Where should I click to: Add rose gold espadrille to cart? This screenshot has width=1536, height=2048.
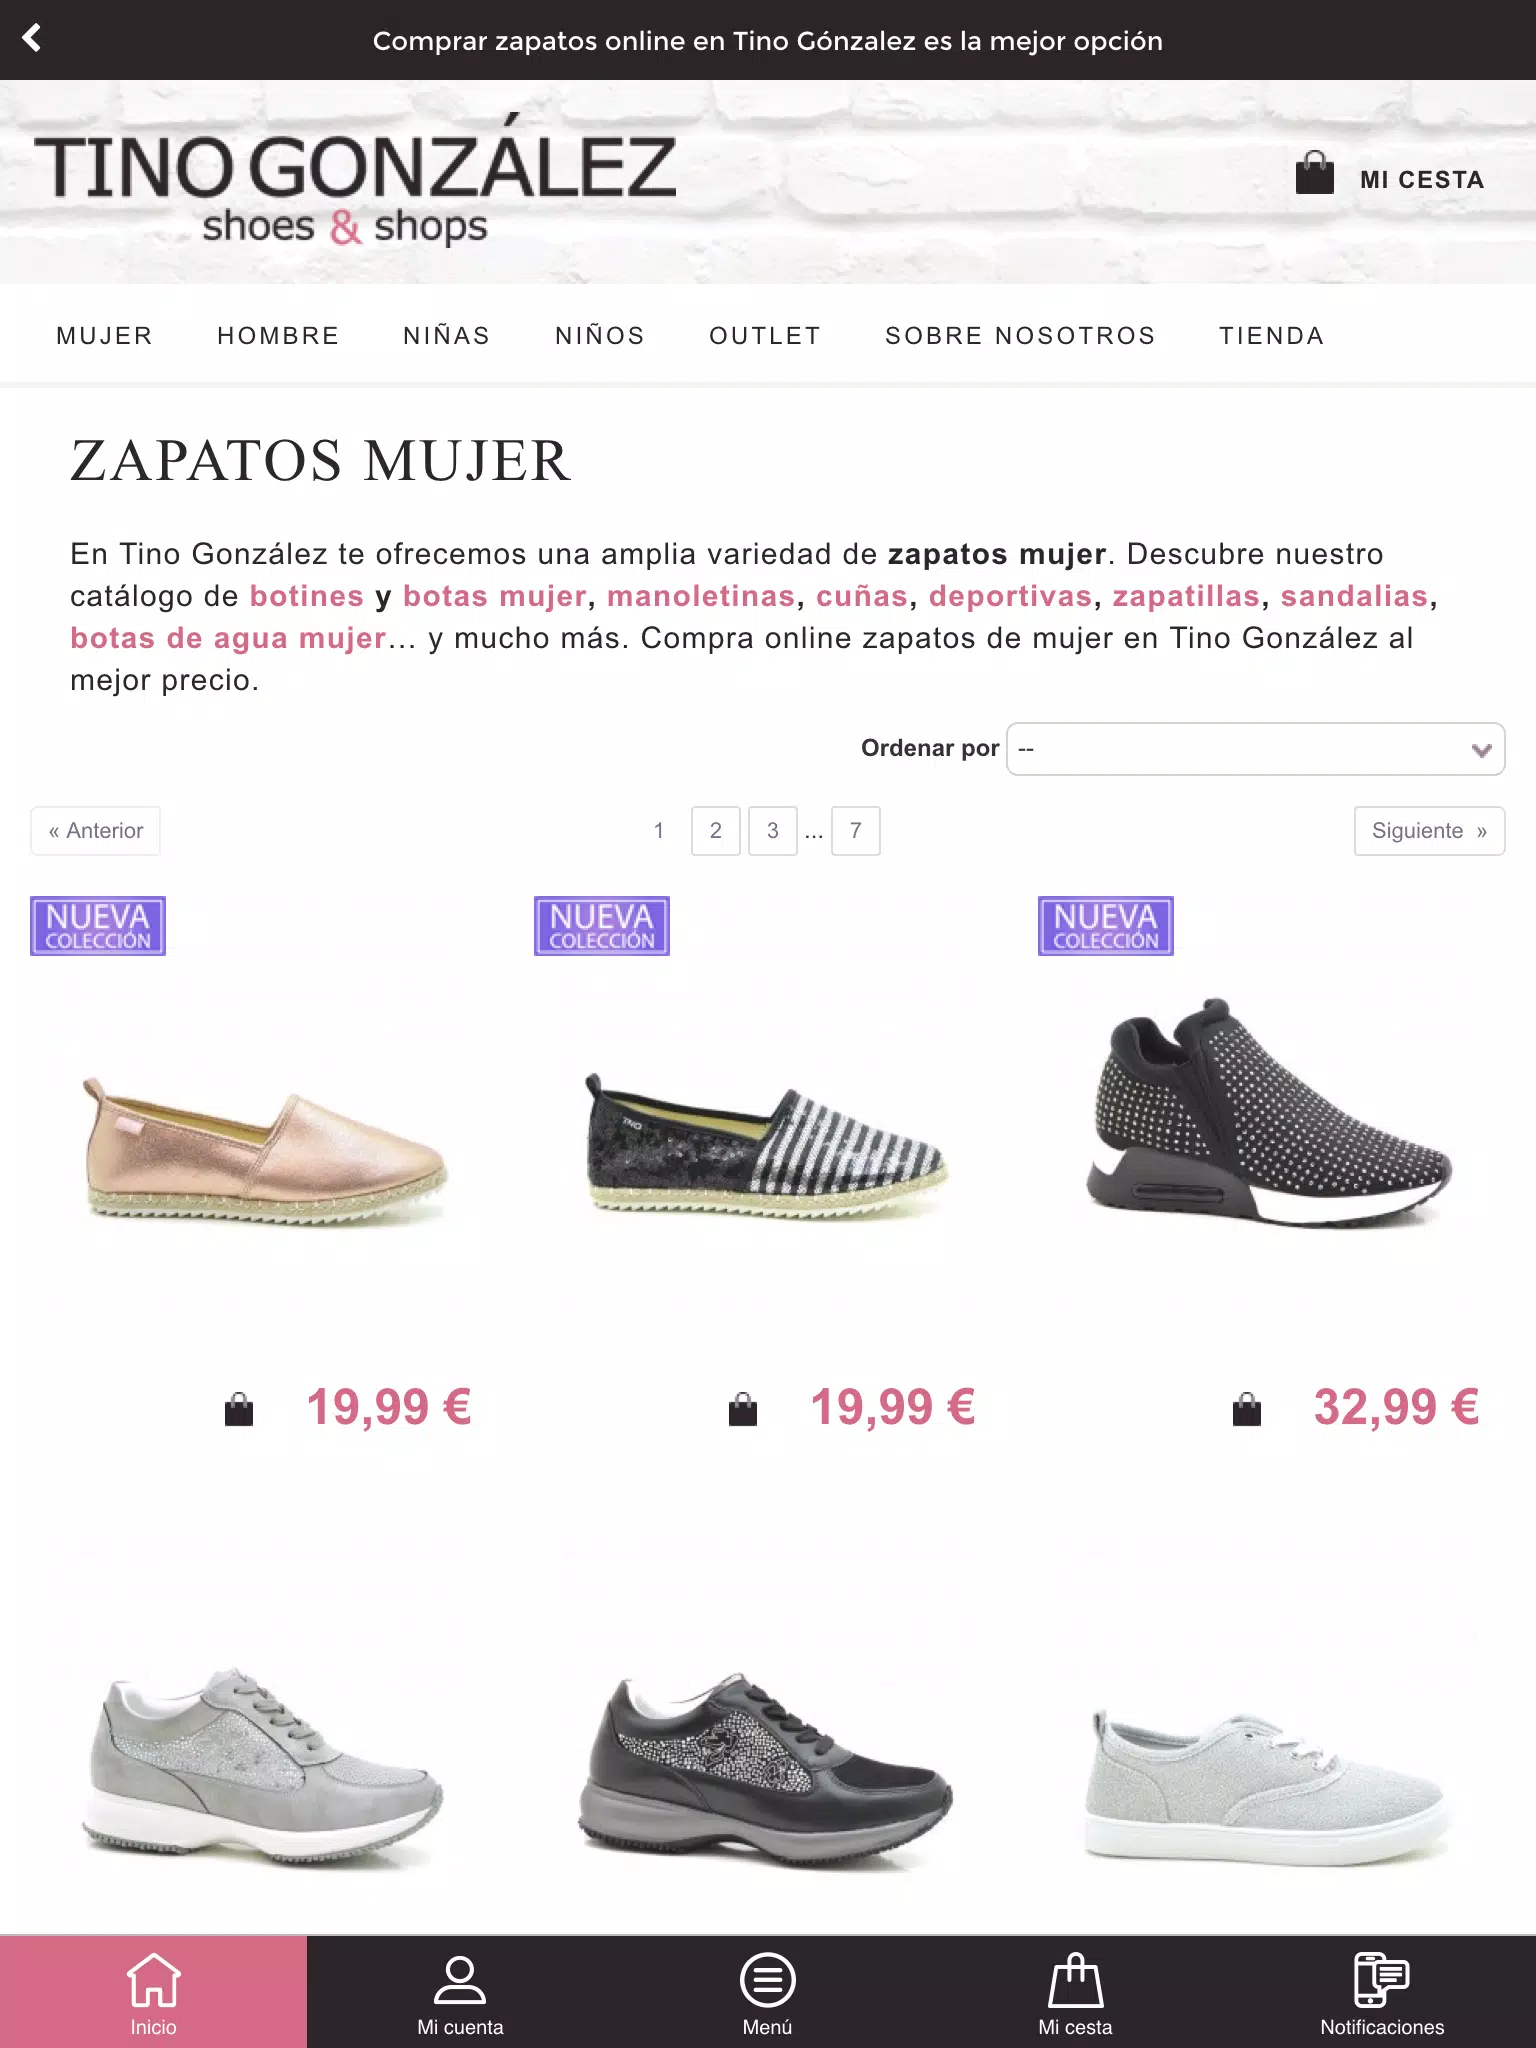239,1409
